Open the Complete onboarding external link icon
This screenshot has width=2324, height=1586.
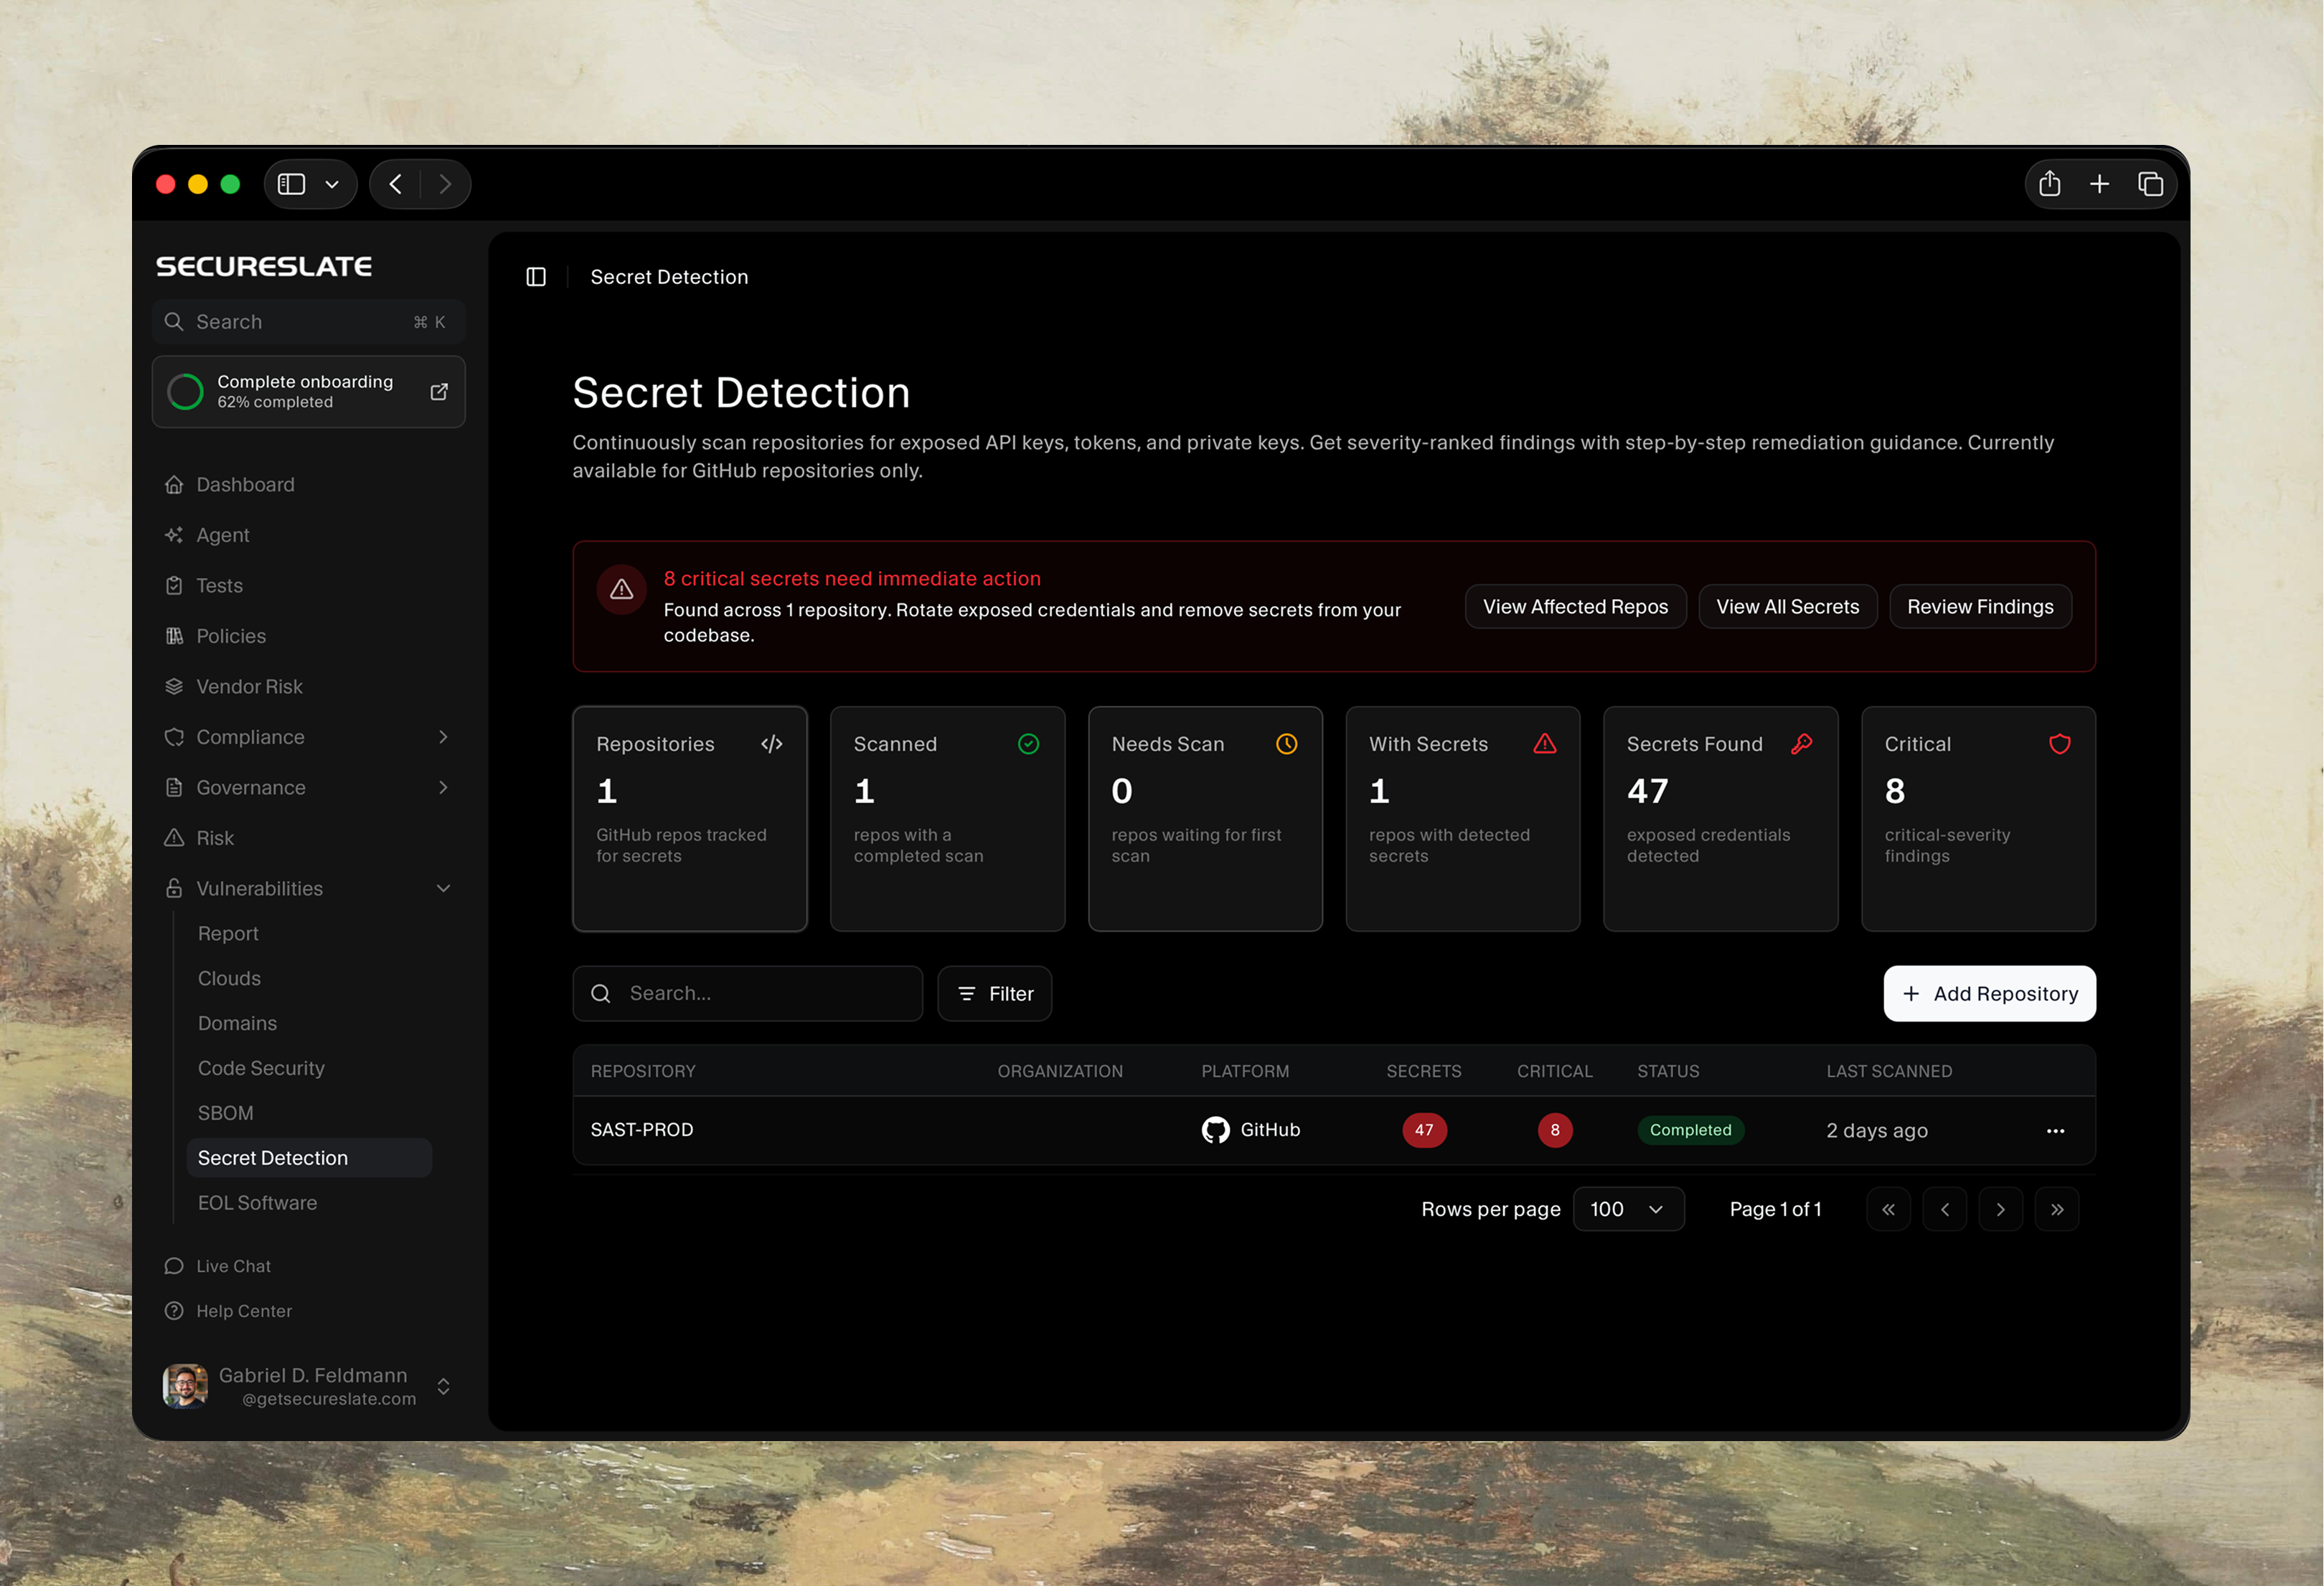(439, 392)
